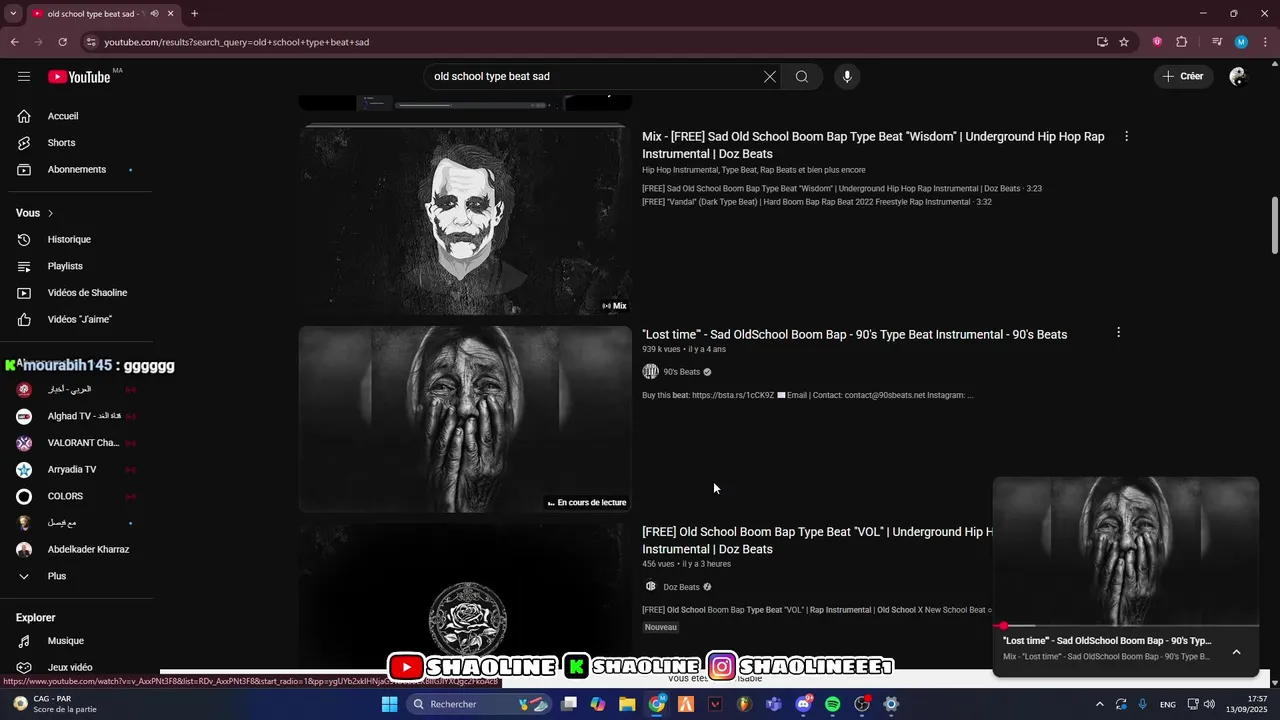Open the YouTube account avatar menu
Image resolution: width=1280 pixels, height=720 pixels.
[x=1238, y=77]
